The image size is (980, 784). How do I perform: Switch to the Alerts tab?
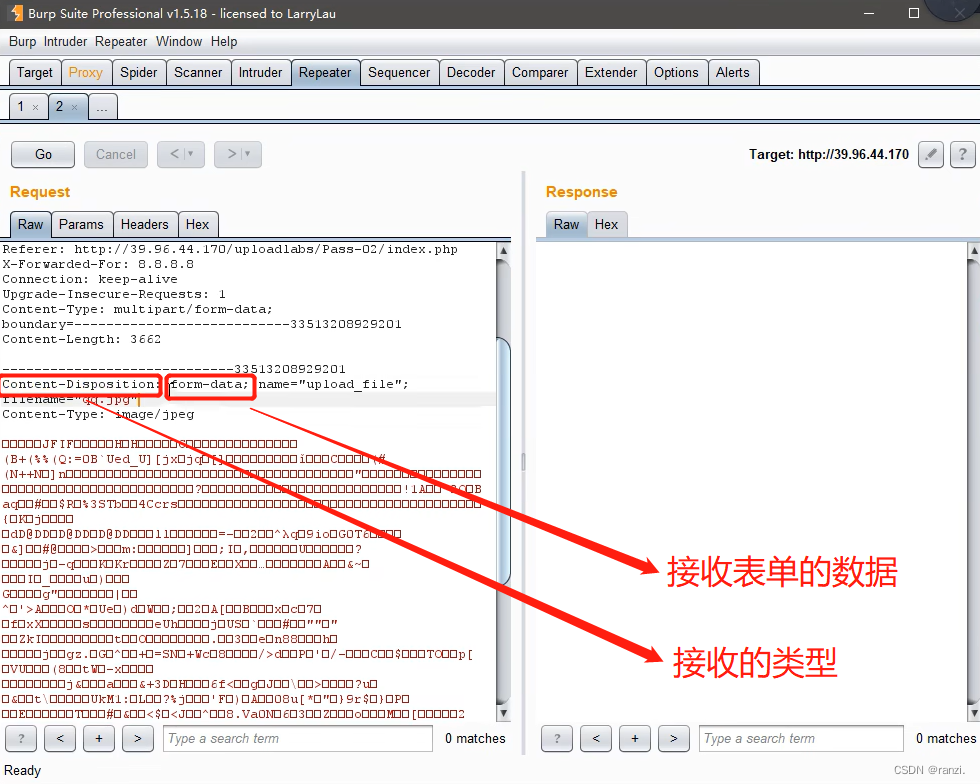point(732,73)
